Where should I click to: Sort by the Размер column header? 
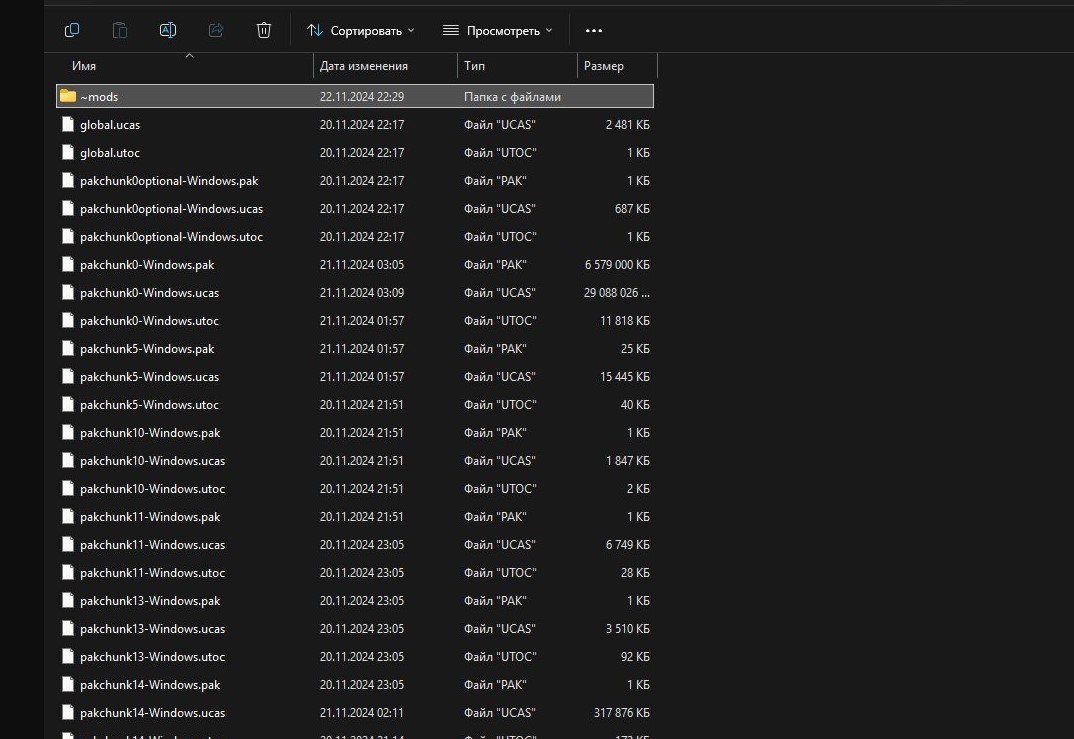pos(604,66)
